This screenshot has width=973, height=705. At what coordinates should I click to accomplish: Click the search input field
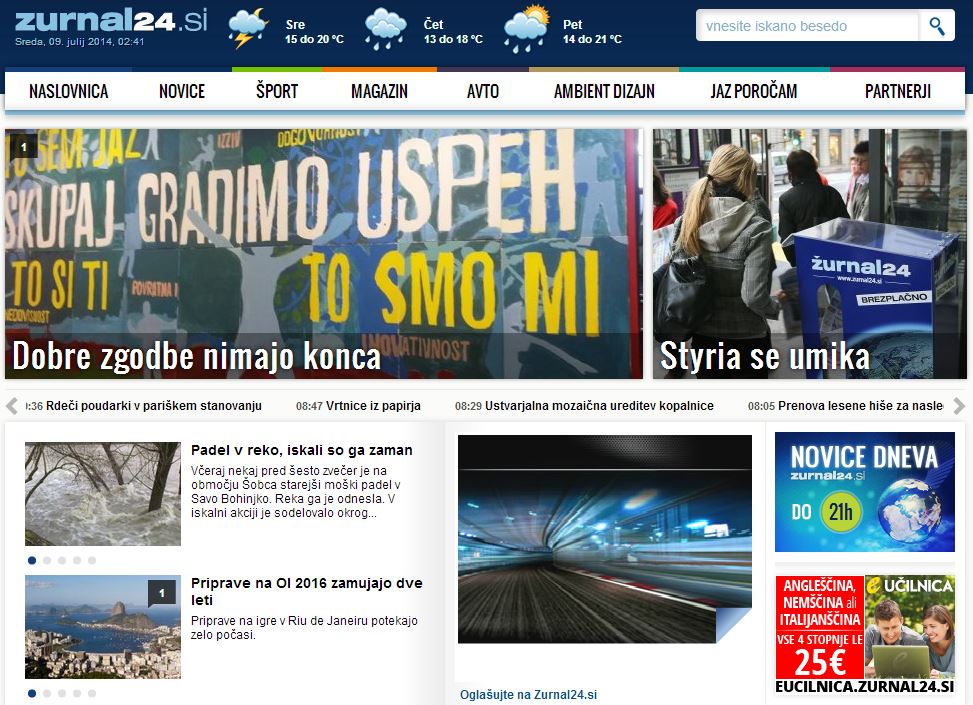pos(805,26)
